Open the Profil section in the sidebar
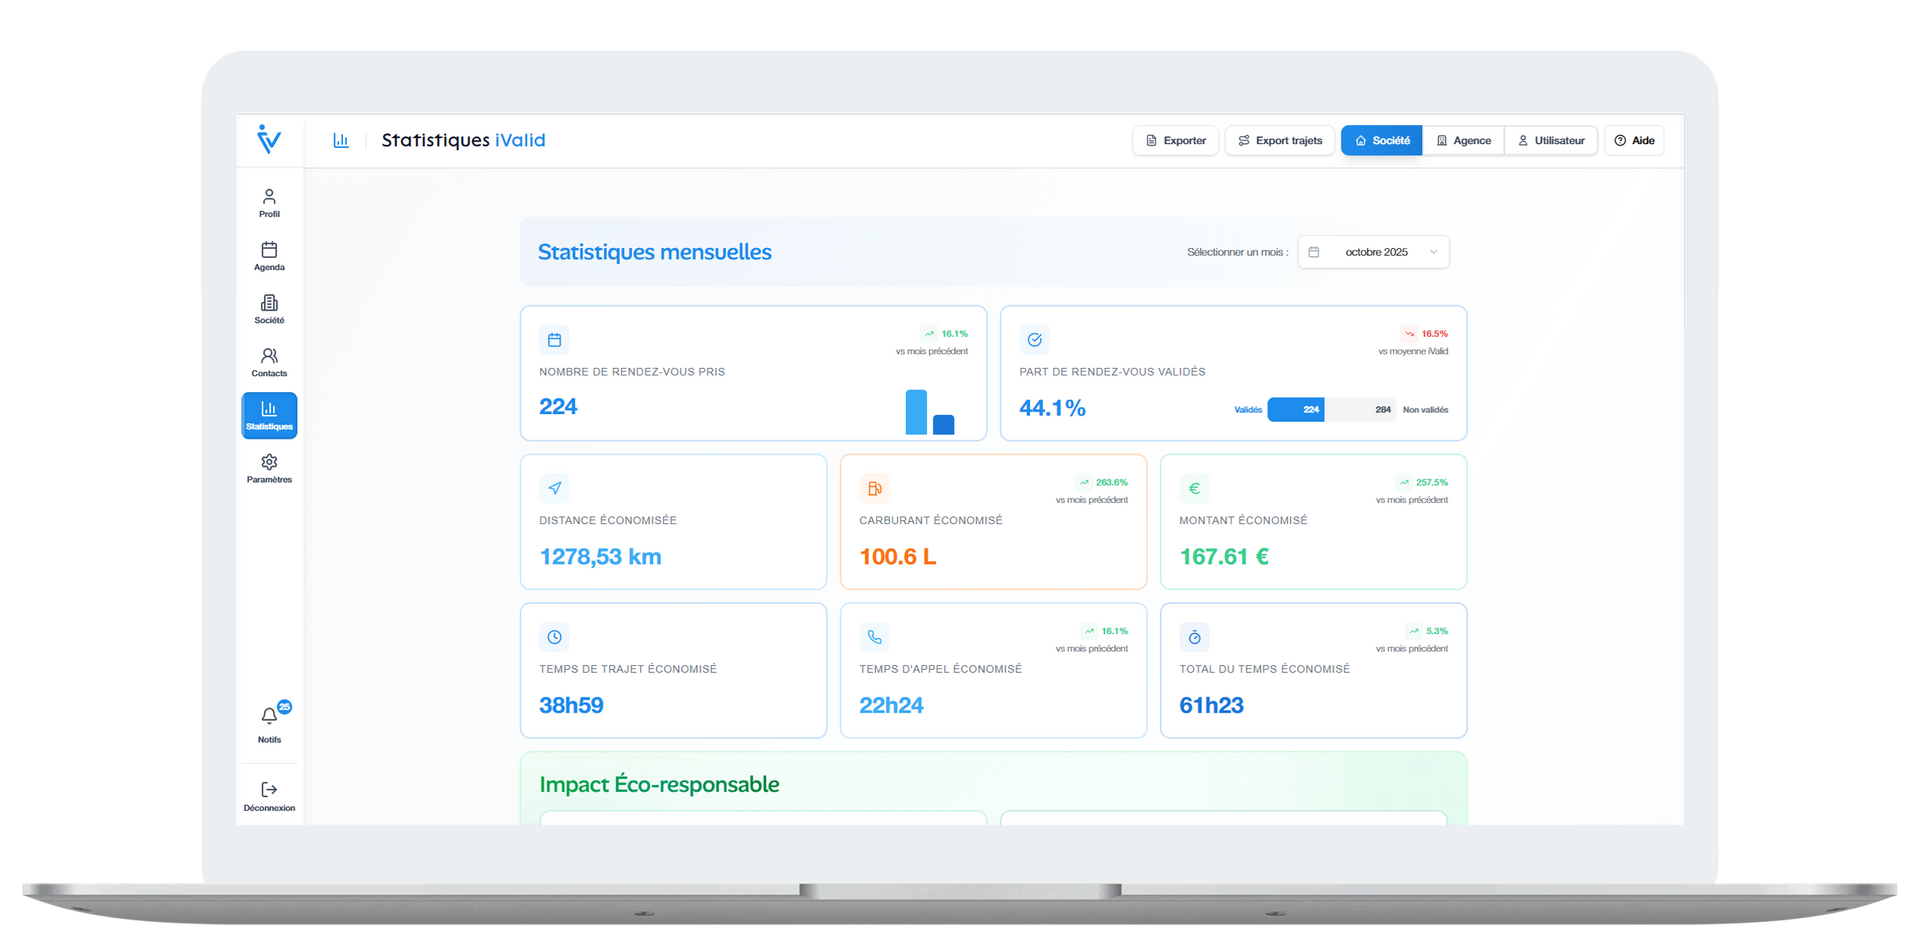The width and height of the screenshot is (1920, 947). 268,202
